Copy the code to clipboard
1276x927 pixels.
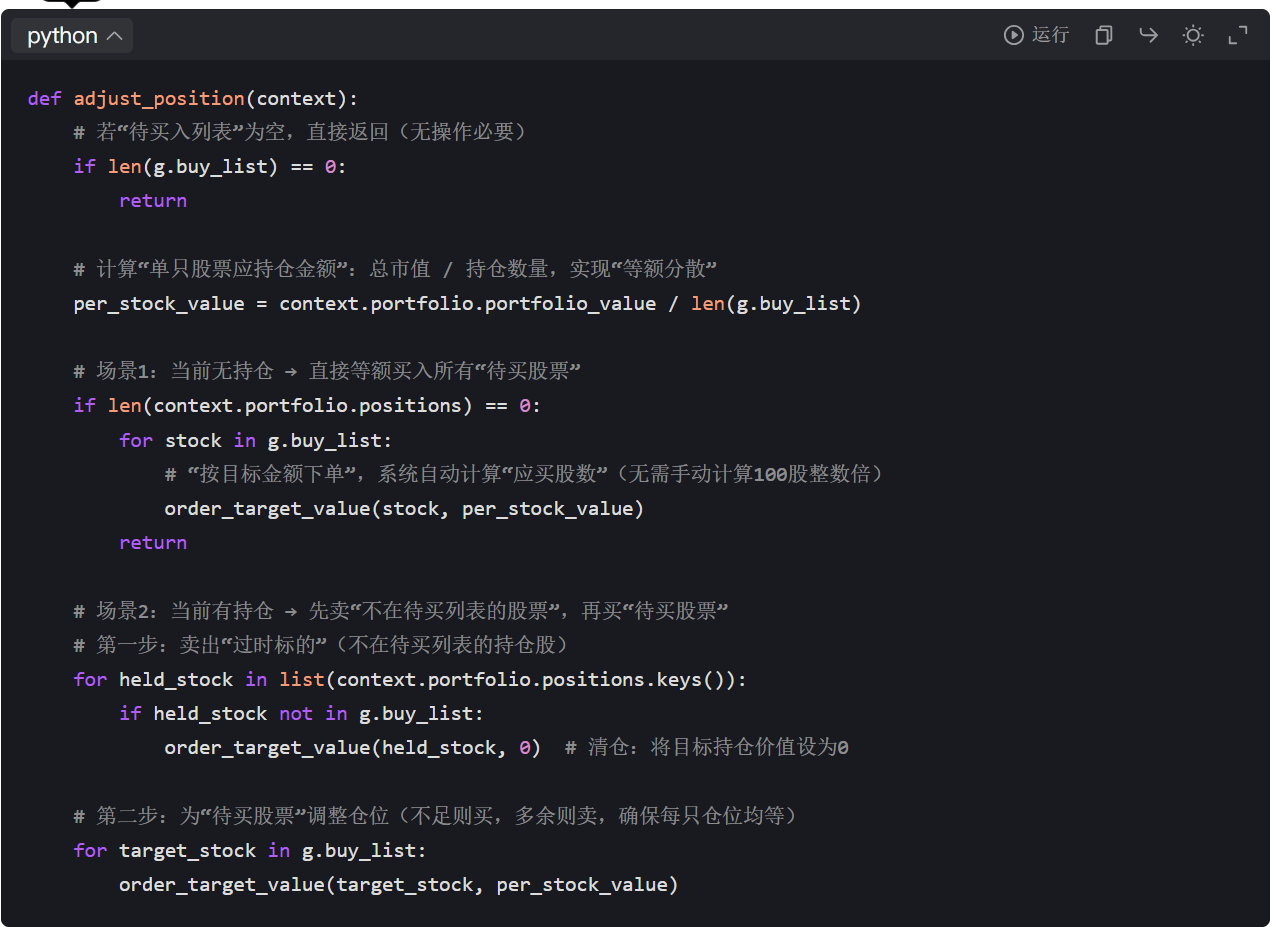1103,35
